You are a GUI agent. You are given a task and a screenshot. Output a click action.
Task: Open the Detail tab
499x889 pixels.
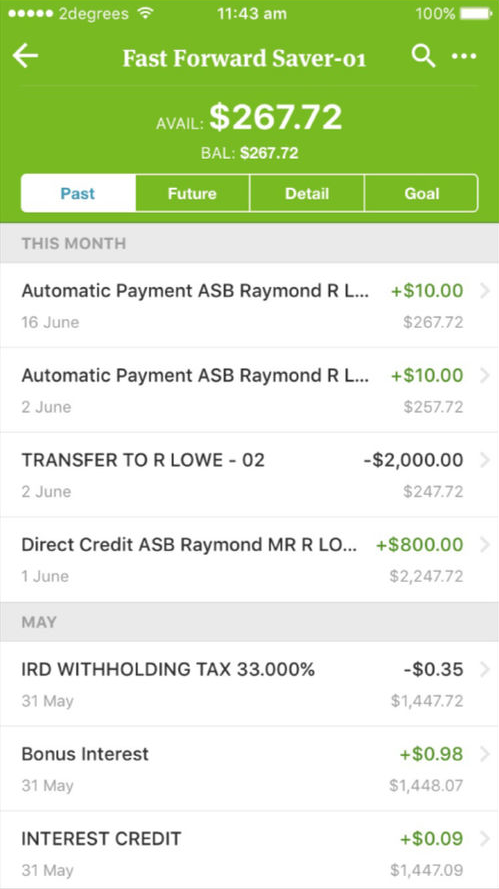click(307, 193)
